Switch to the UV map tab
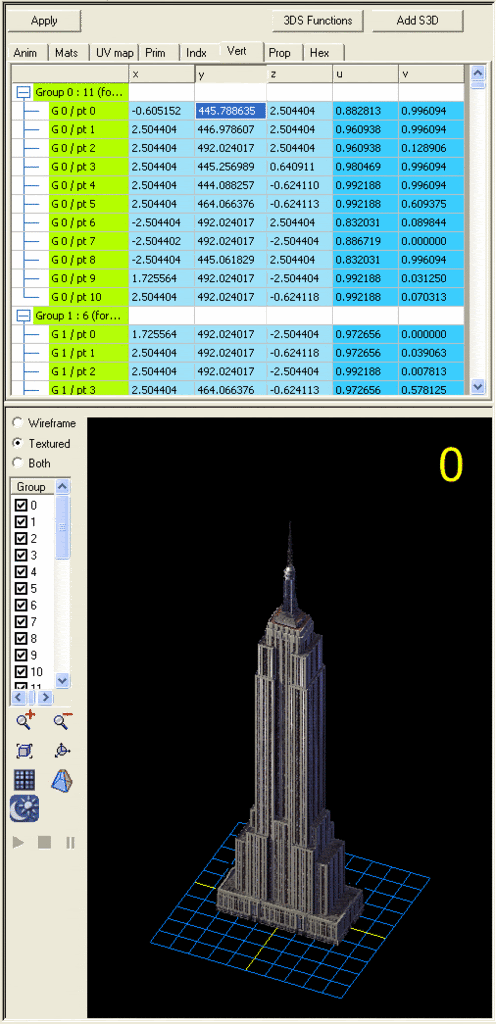 pyautogui.click(x=114, y=53)
